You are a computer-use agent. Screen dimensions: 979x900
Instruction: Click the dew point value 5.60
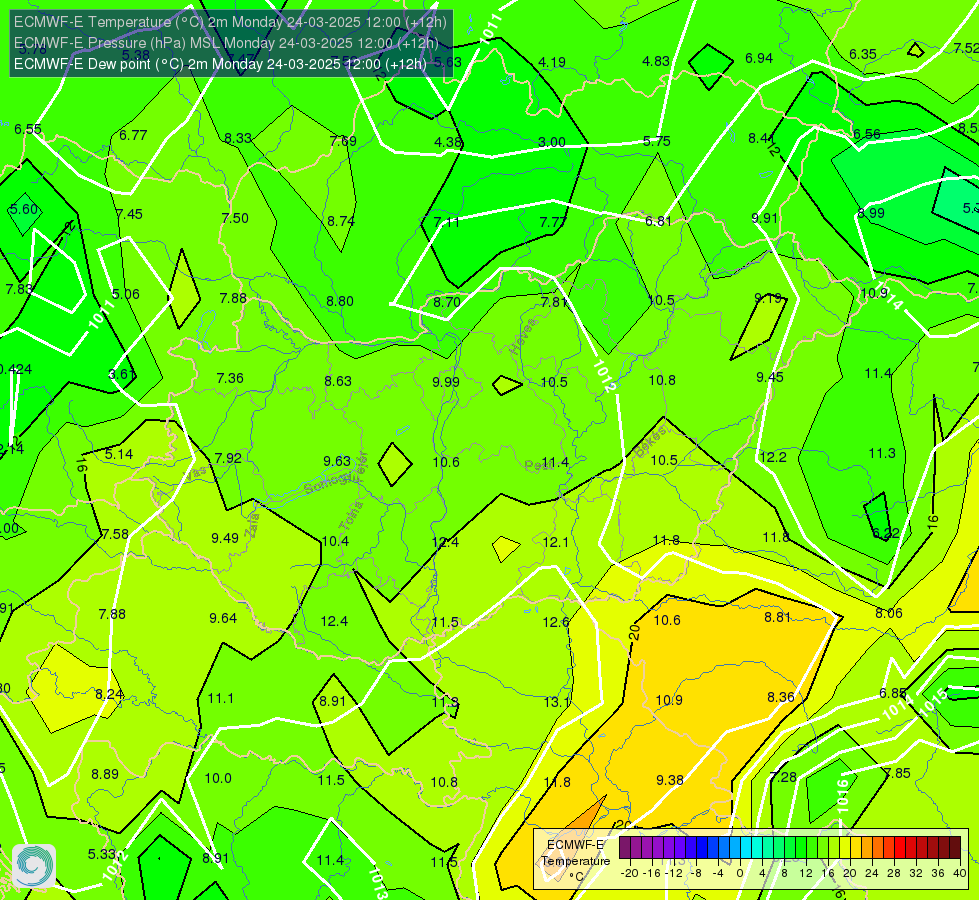tap(24, 209)
